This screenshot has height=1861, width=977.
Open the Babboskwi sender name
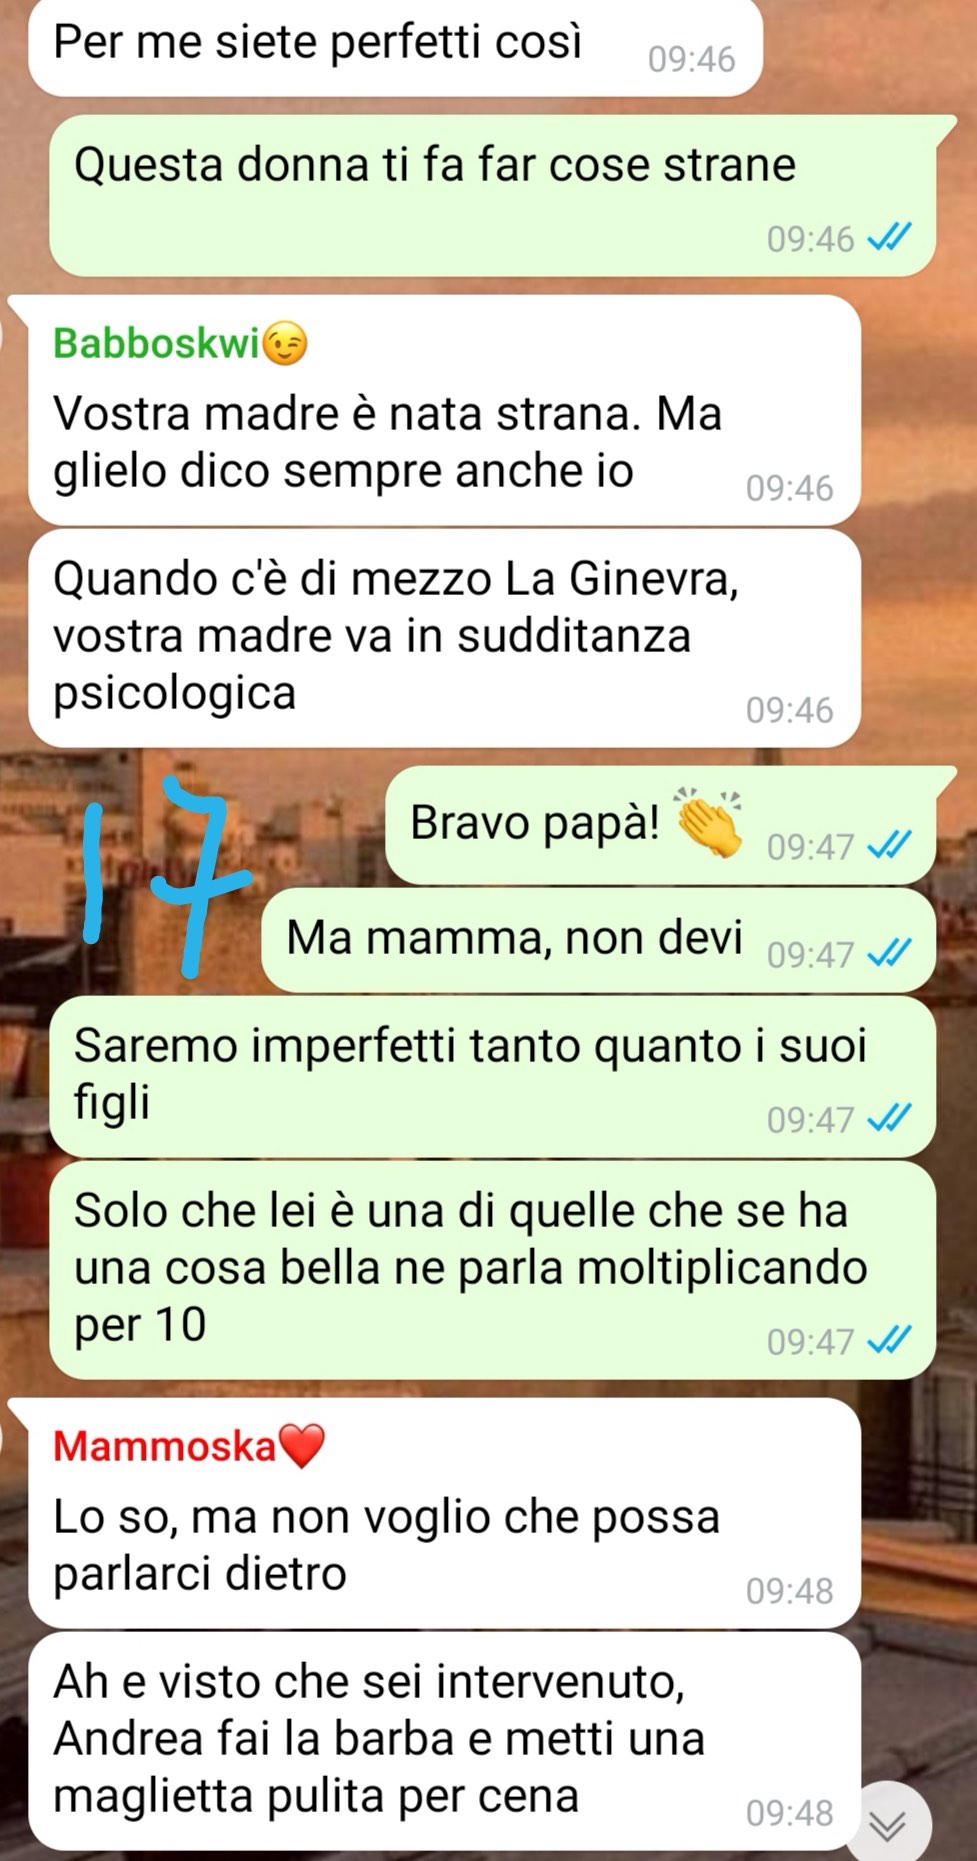point(156,344)
